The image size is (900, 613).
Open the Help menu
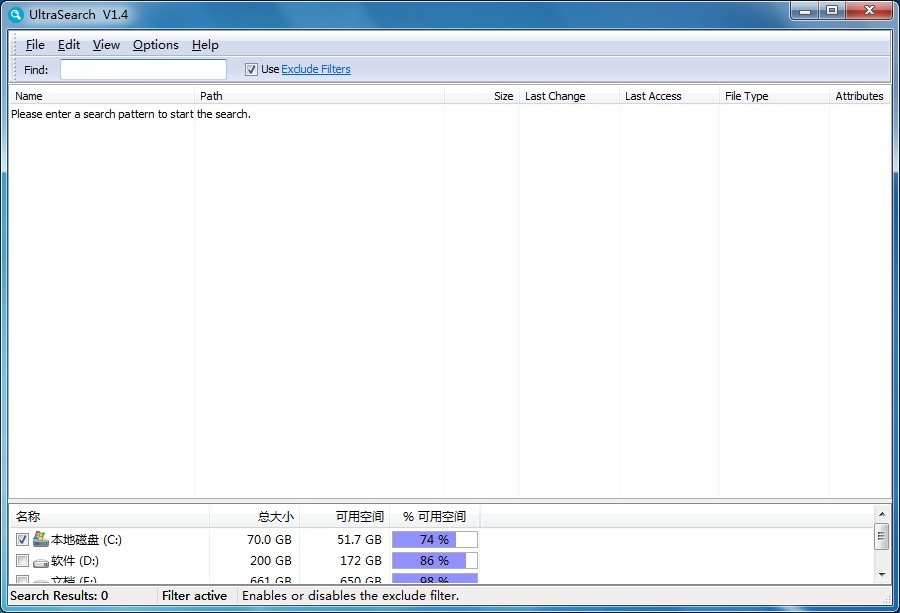pos(205,45)
